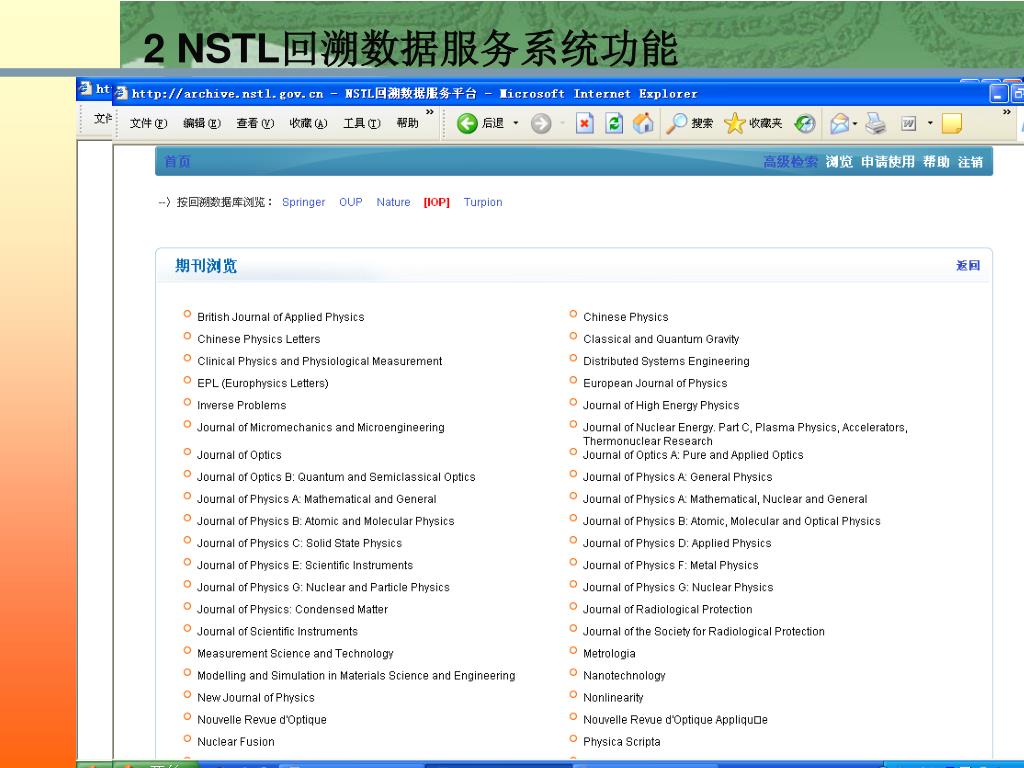The image size is (1024, 768).
Task: Click the Forward arrow icon
Action: click(541, 123)
